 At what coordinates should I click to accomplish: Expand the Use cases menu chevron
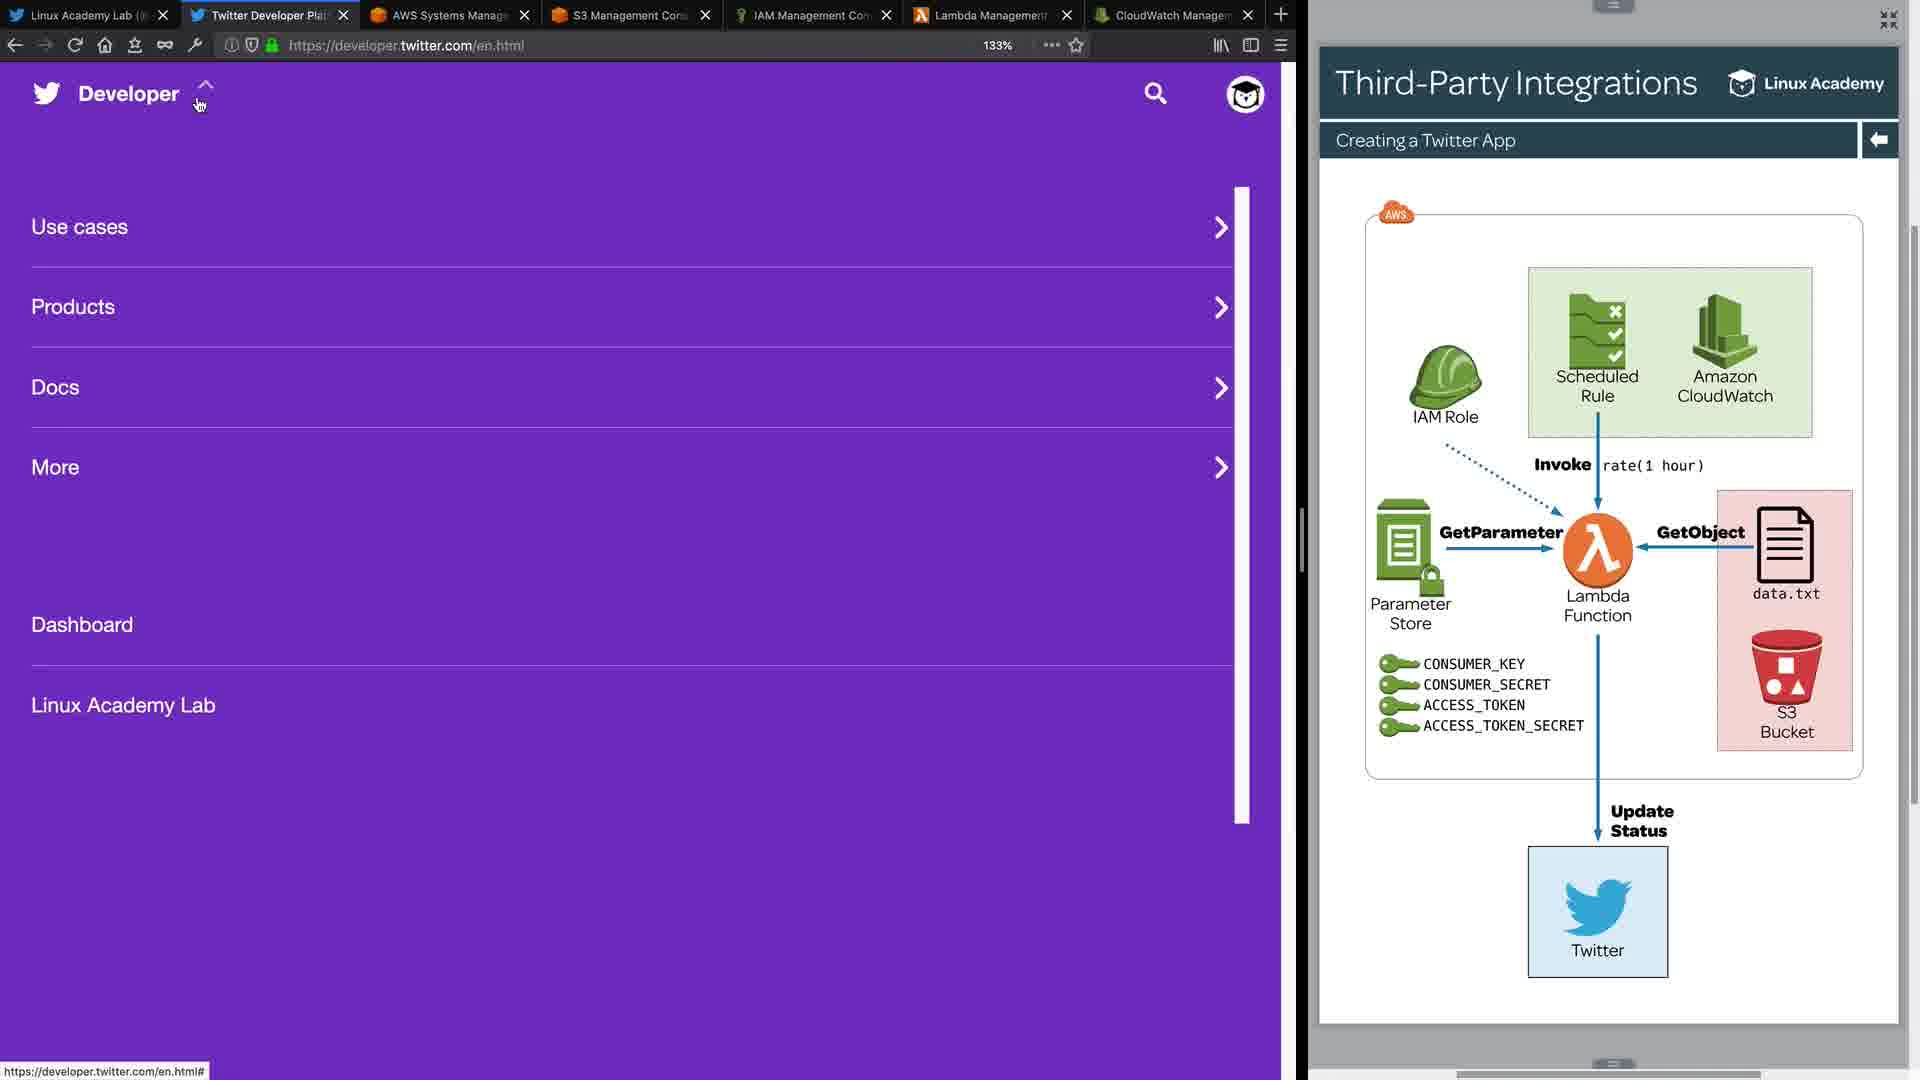(1221, 227)
